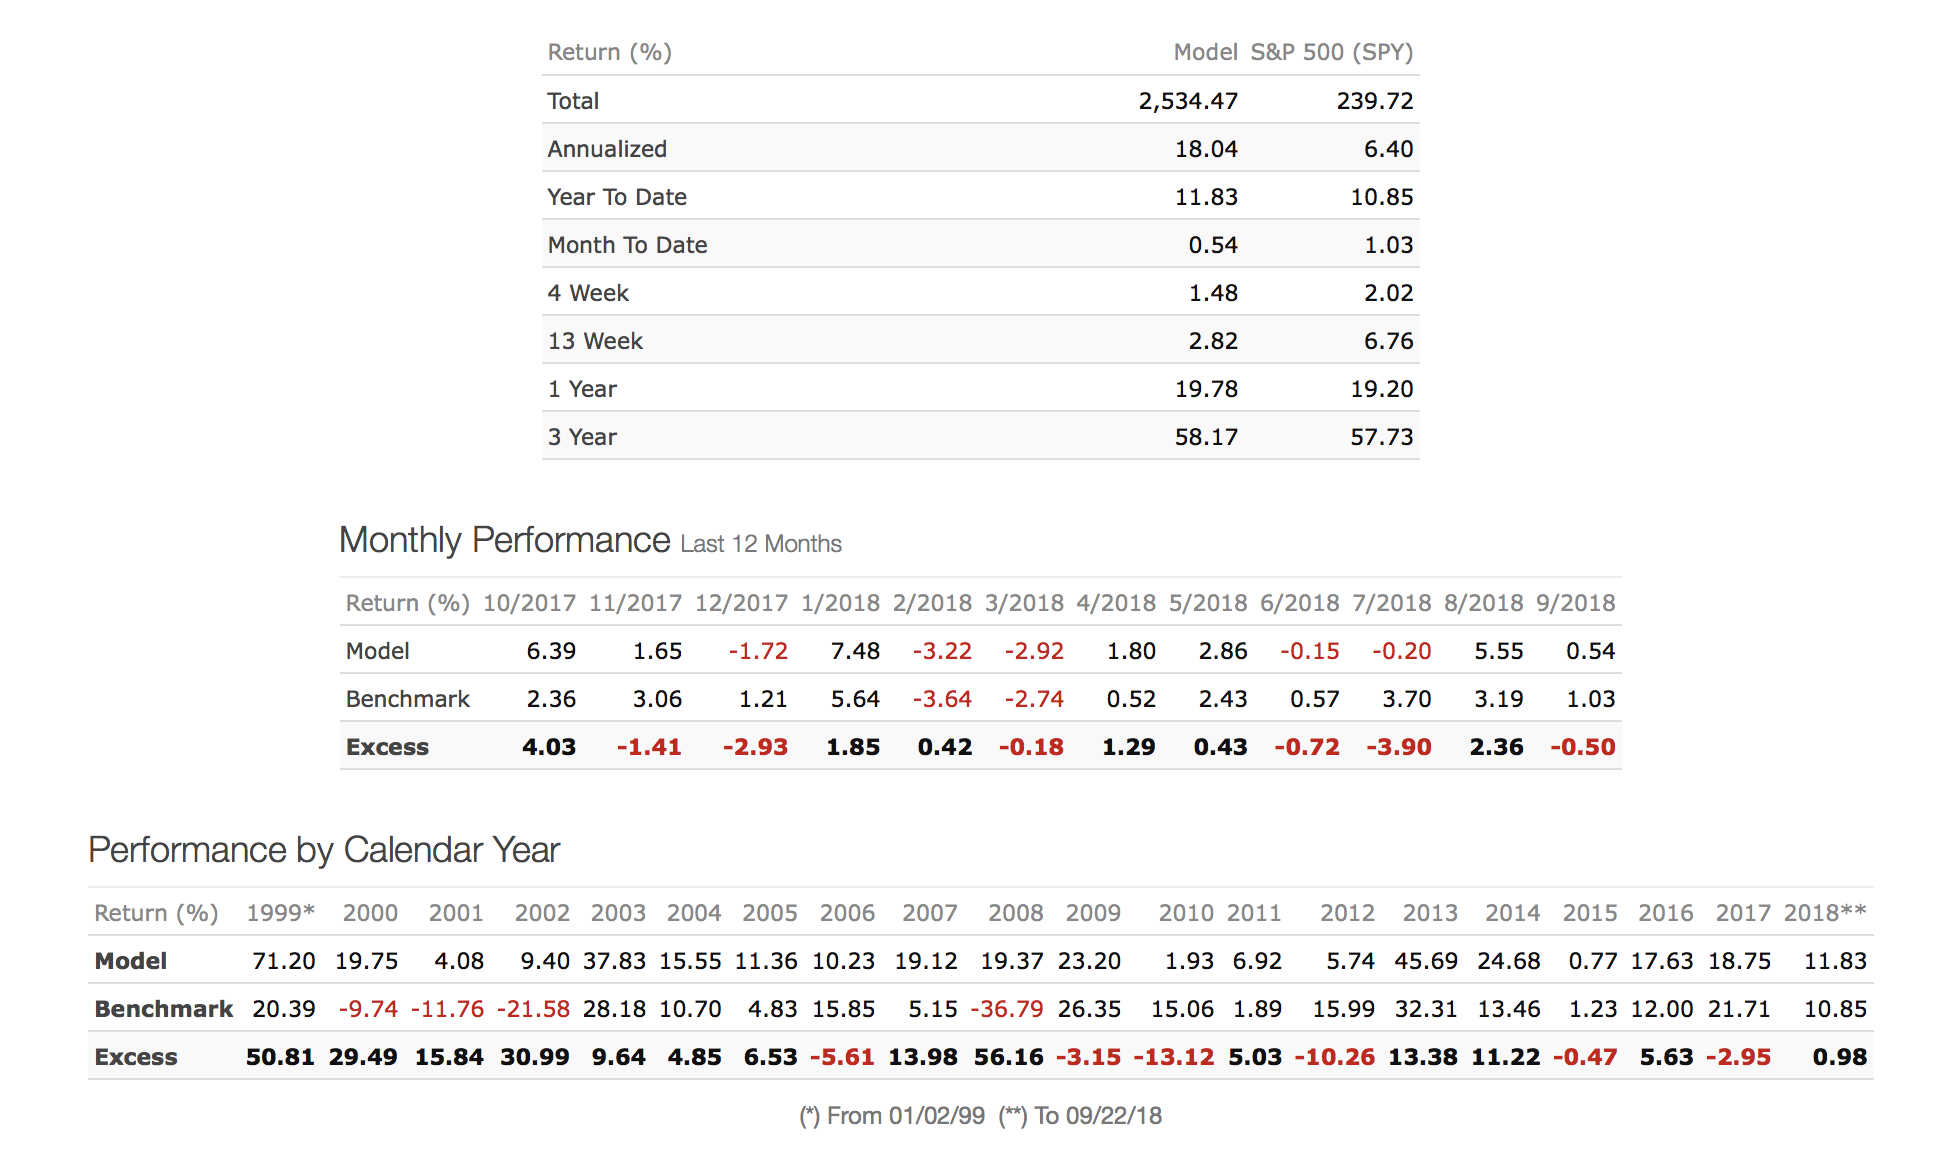Click the 13 Week benchmark value 6.76
This screenshot has height=1160, width=1938.
click(1388, 341)
